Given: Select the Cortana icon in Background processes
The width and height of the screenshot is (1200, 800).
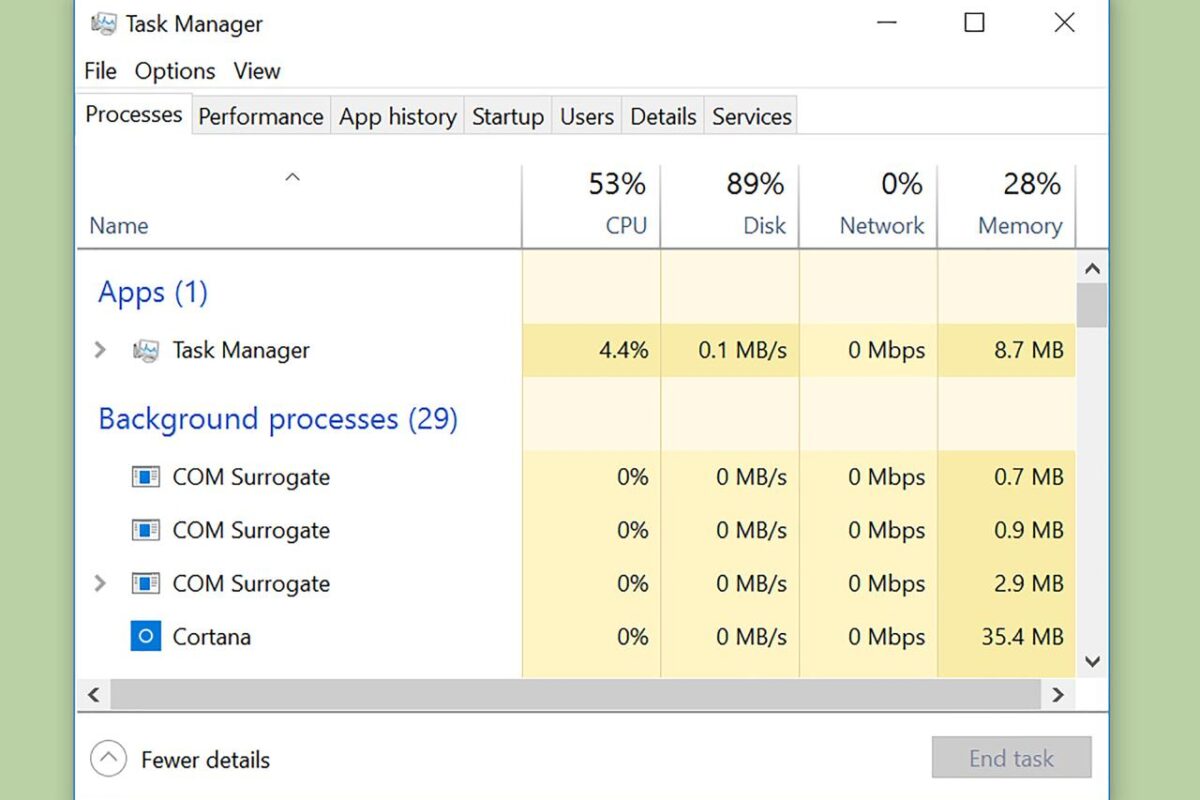Looking at the screenshot, I should coord(145,636).
